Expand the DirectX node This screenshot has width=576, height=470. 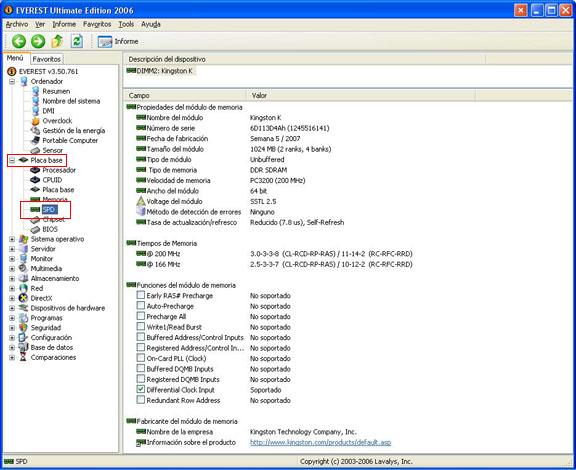pyautogui.click(x=12, y=298)
